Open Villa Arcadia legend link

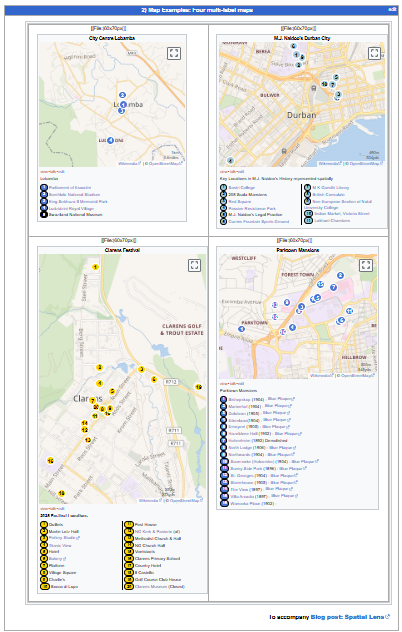point(242,496)
